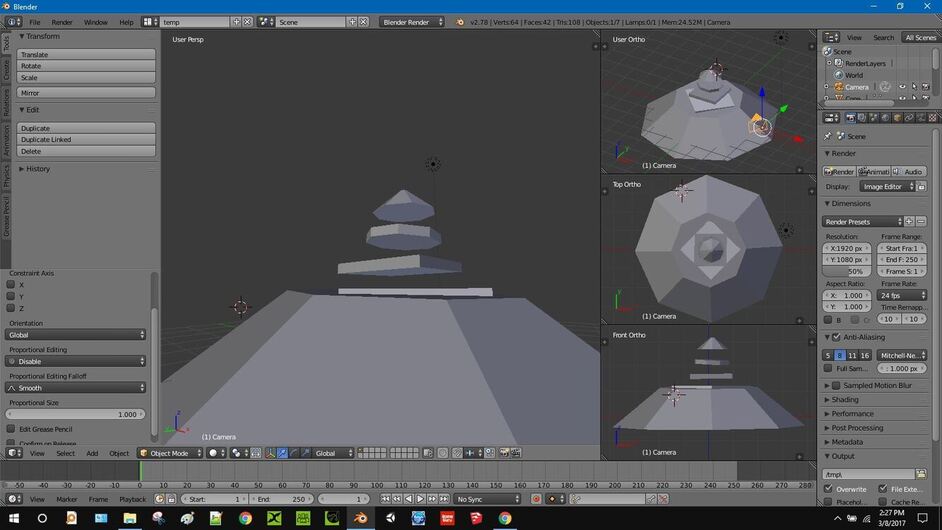The image size is (942, 530).
Task: Toggle the Edit Grease Pencil checkbox
Action: click(11, 429)
